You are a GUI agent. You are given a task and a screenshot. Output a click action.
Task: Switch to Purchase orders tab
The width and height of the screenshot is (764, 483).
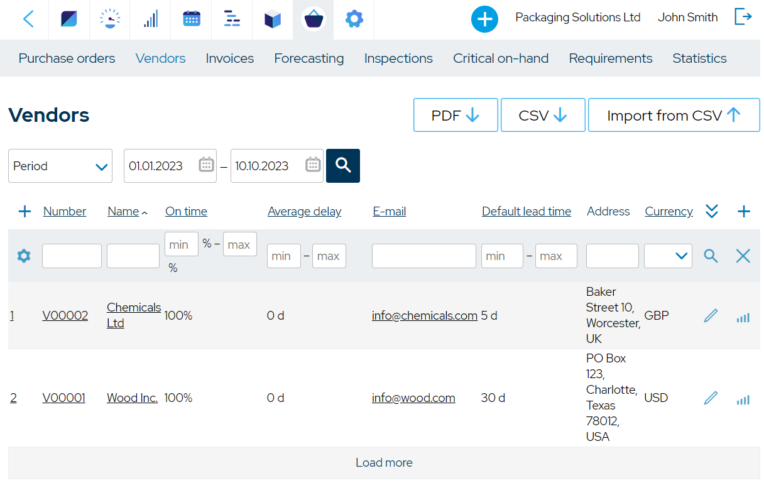pyautogui.click(x=67, y=58)
